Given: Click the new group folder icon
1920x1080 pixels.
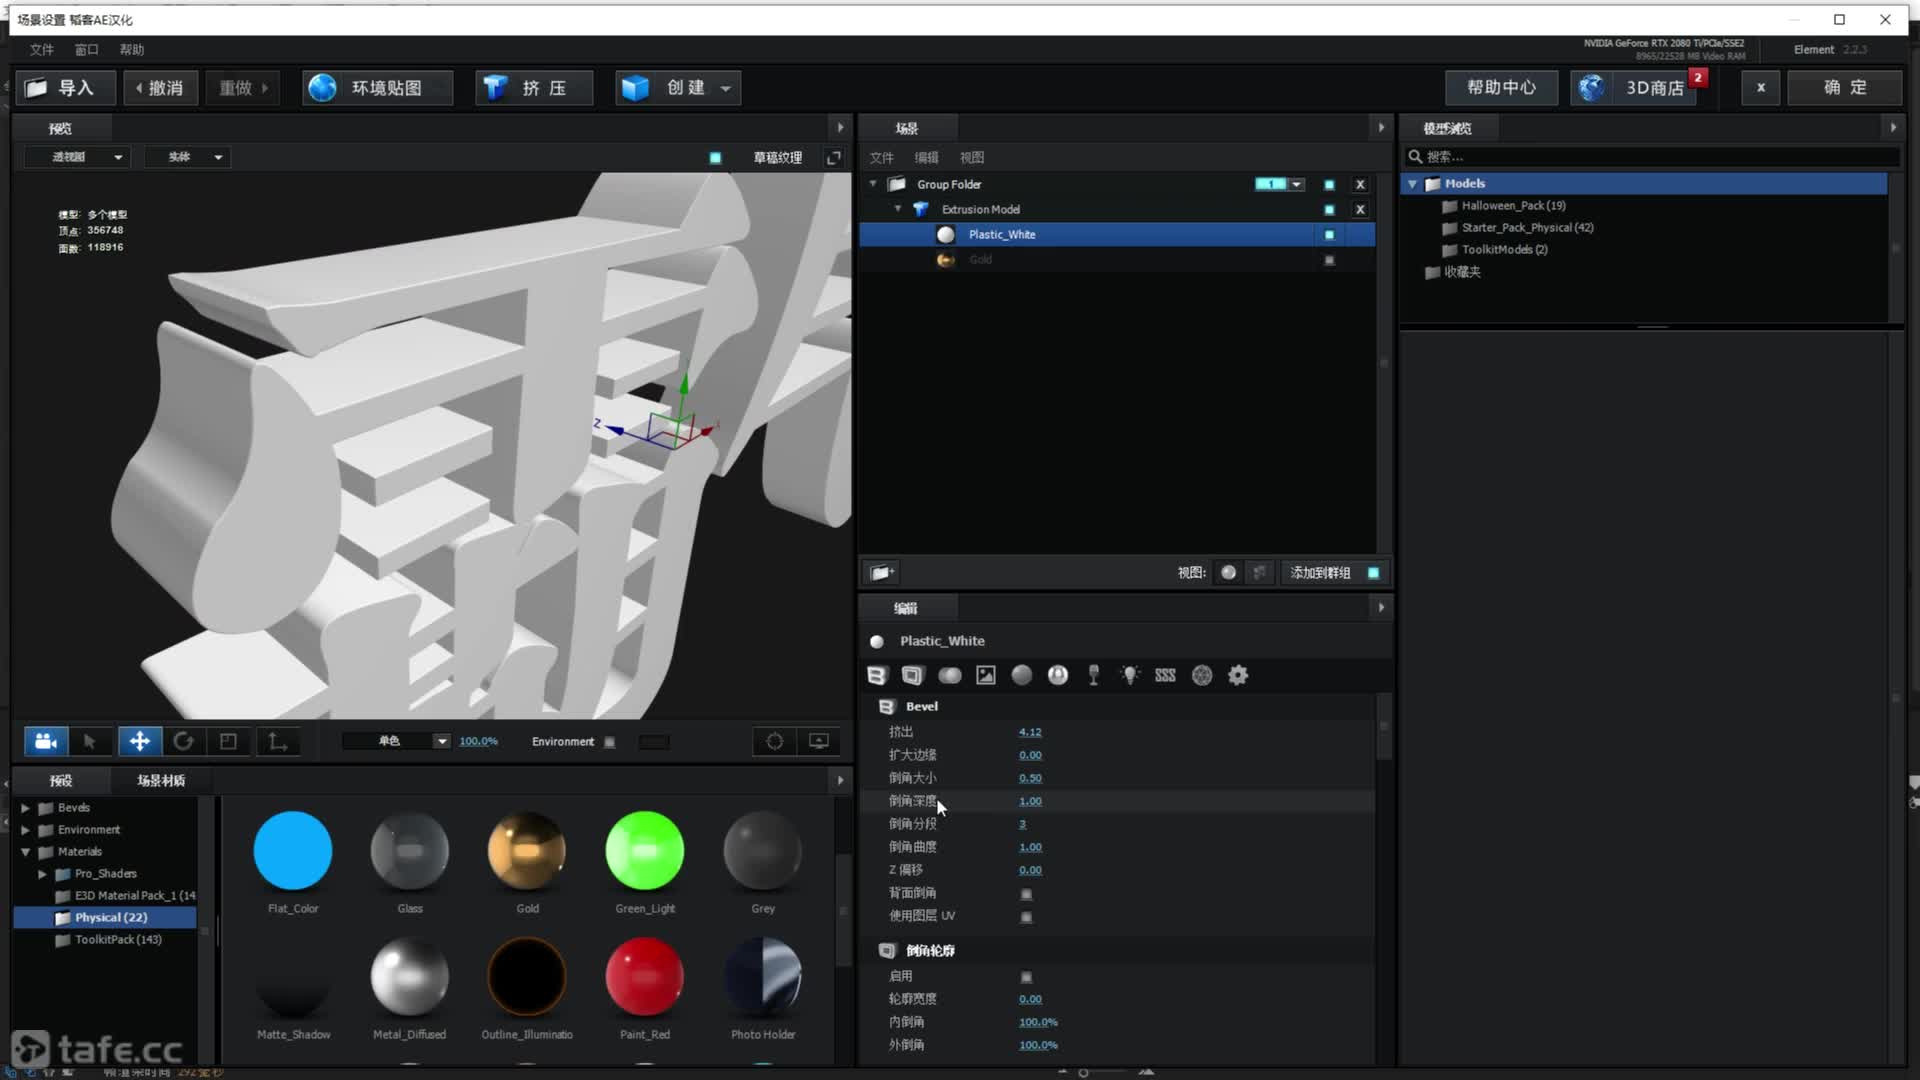Looking at the screenshot, I should 881,572.
